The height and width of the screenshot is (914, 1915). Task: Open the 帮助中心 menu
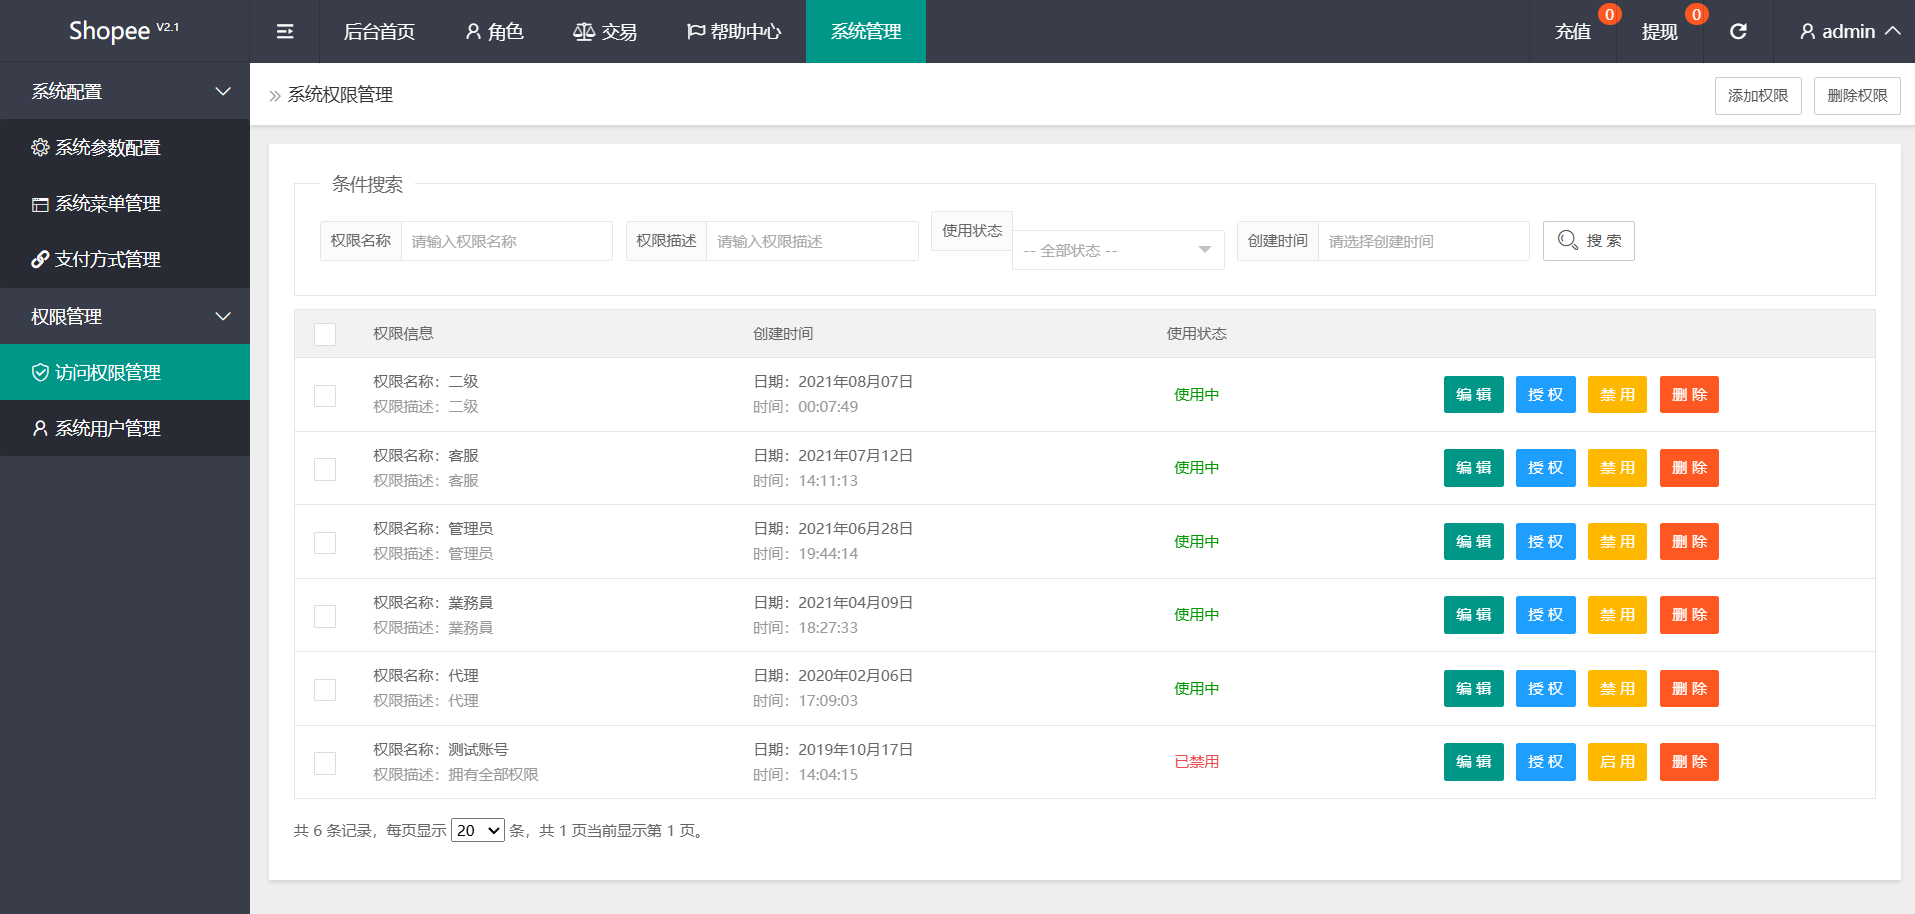[733, 32]
